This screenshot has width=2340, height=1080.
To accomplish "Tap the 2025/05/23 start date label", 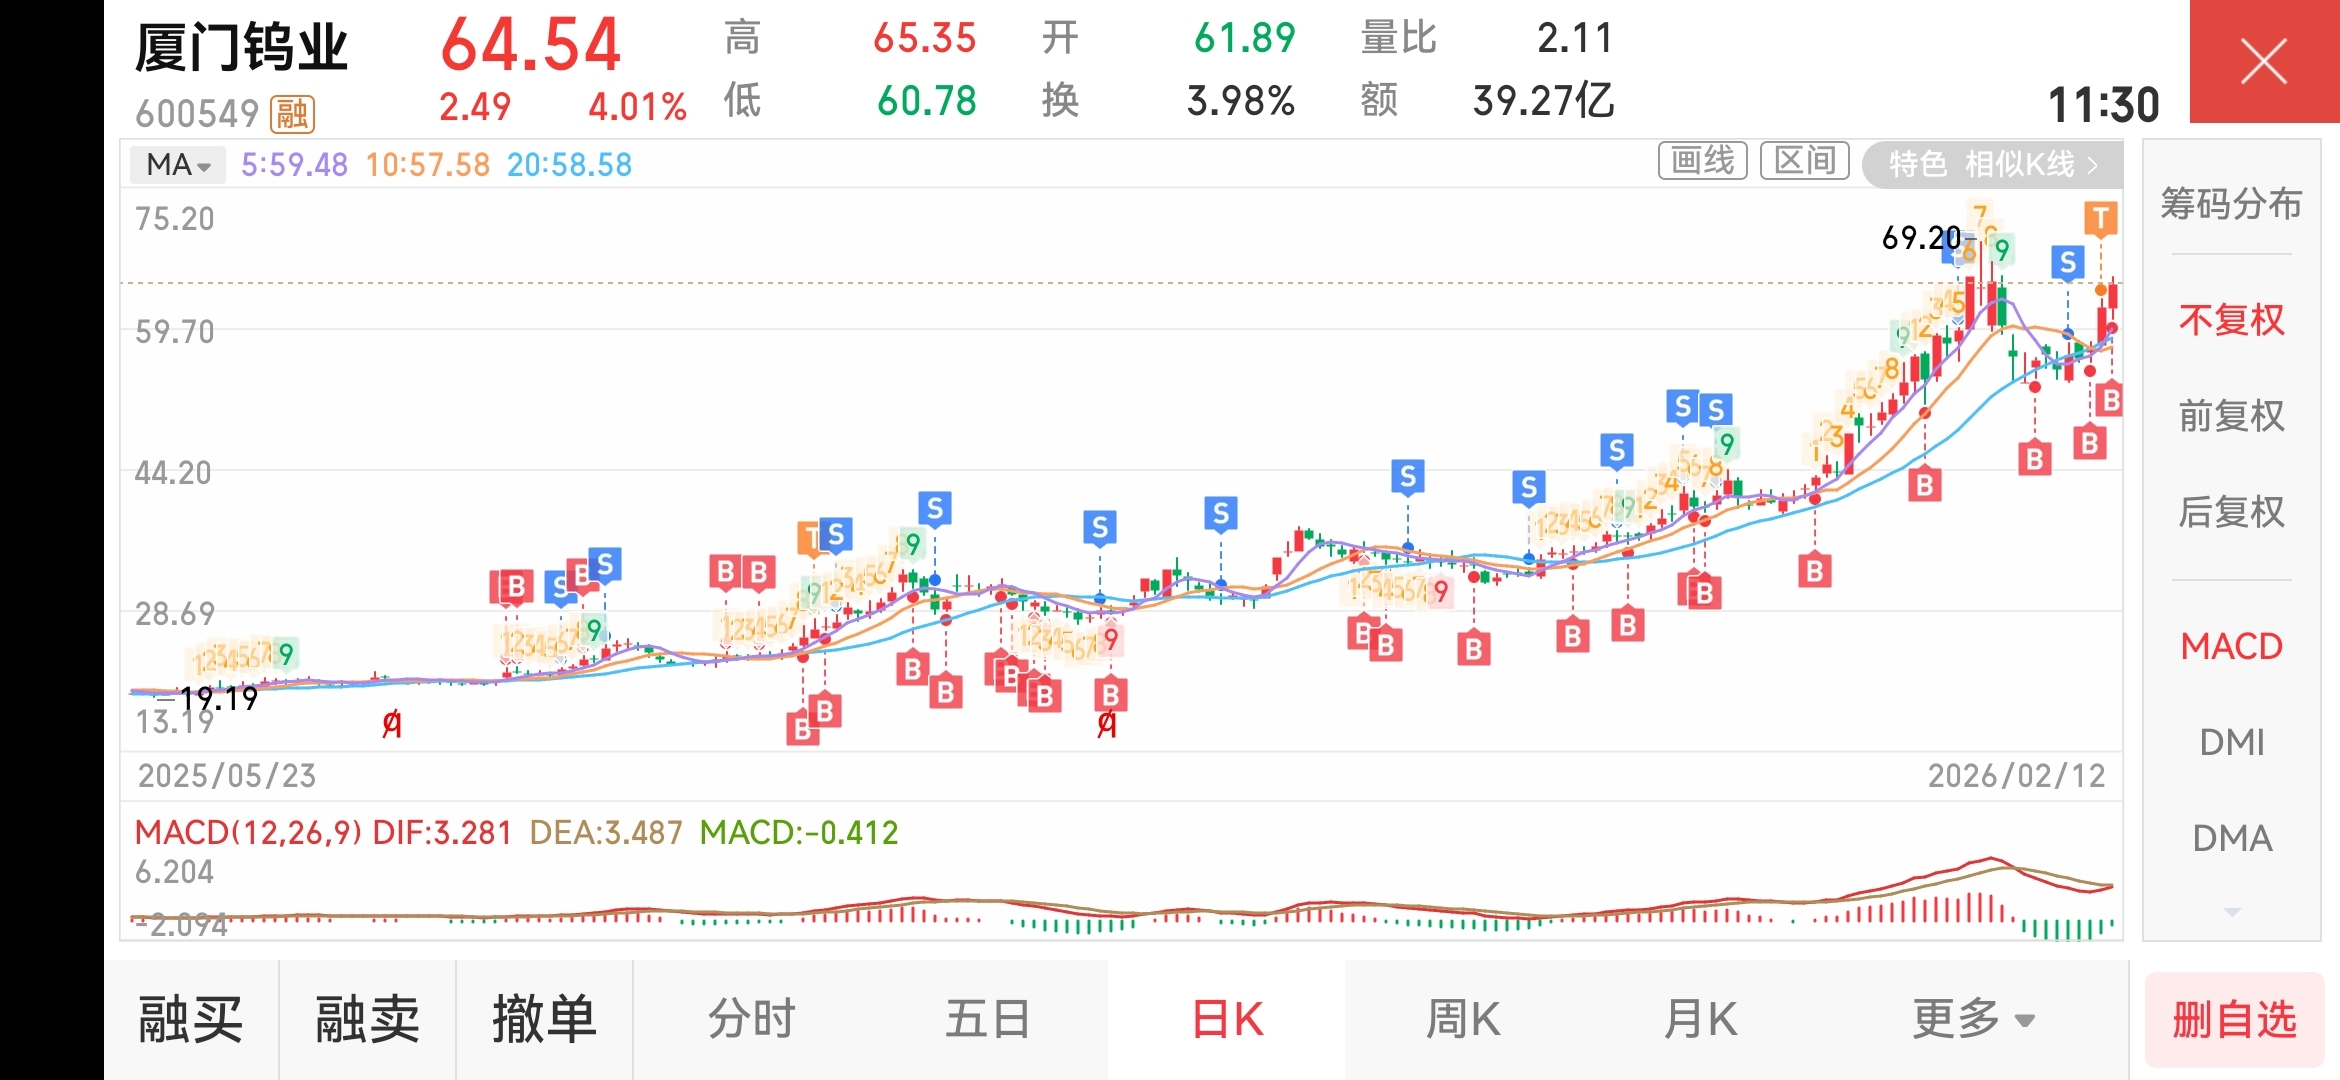I will click(x=227, y=776).
